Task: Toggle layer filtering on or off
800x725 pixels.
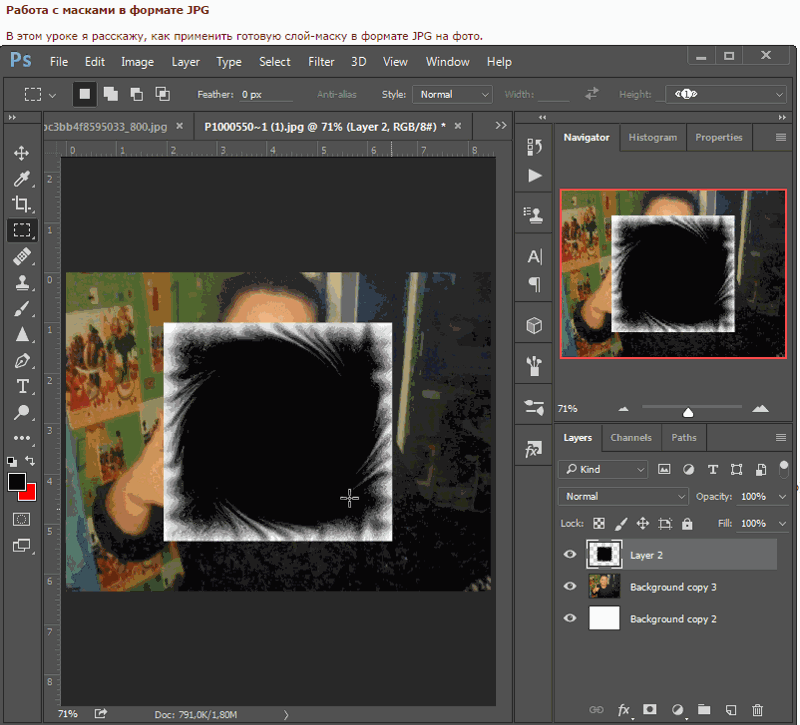Action: (784, 469)
